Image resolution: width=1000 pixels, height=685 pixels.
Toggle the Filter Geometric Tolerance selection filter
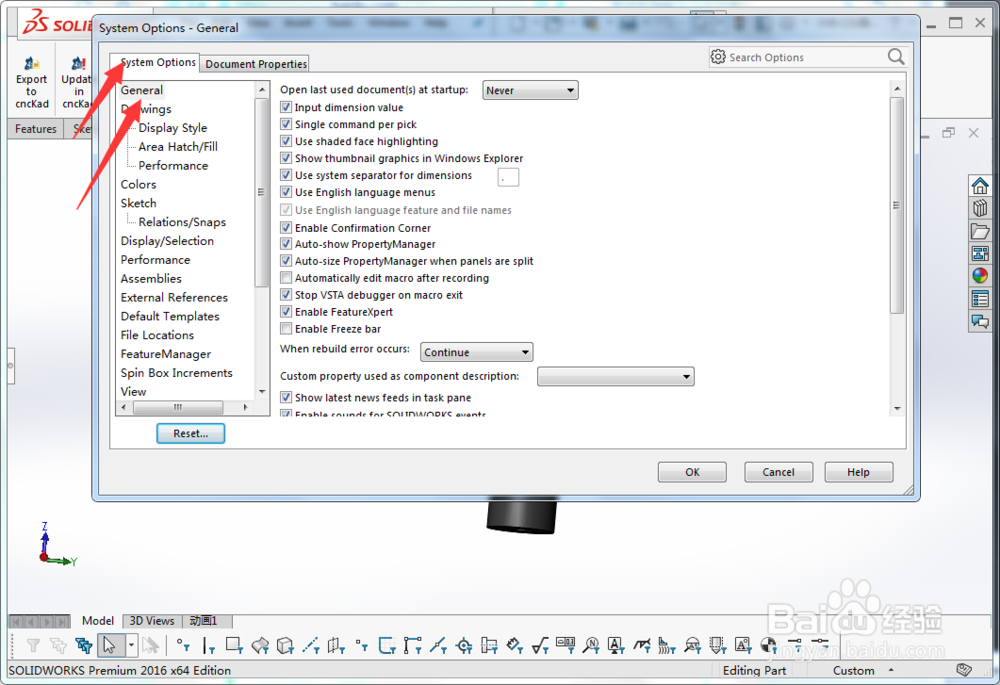tap(566, 644)
